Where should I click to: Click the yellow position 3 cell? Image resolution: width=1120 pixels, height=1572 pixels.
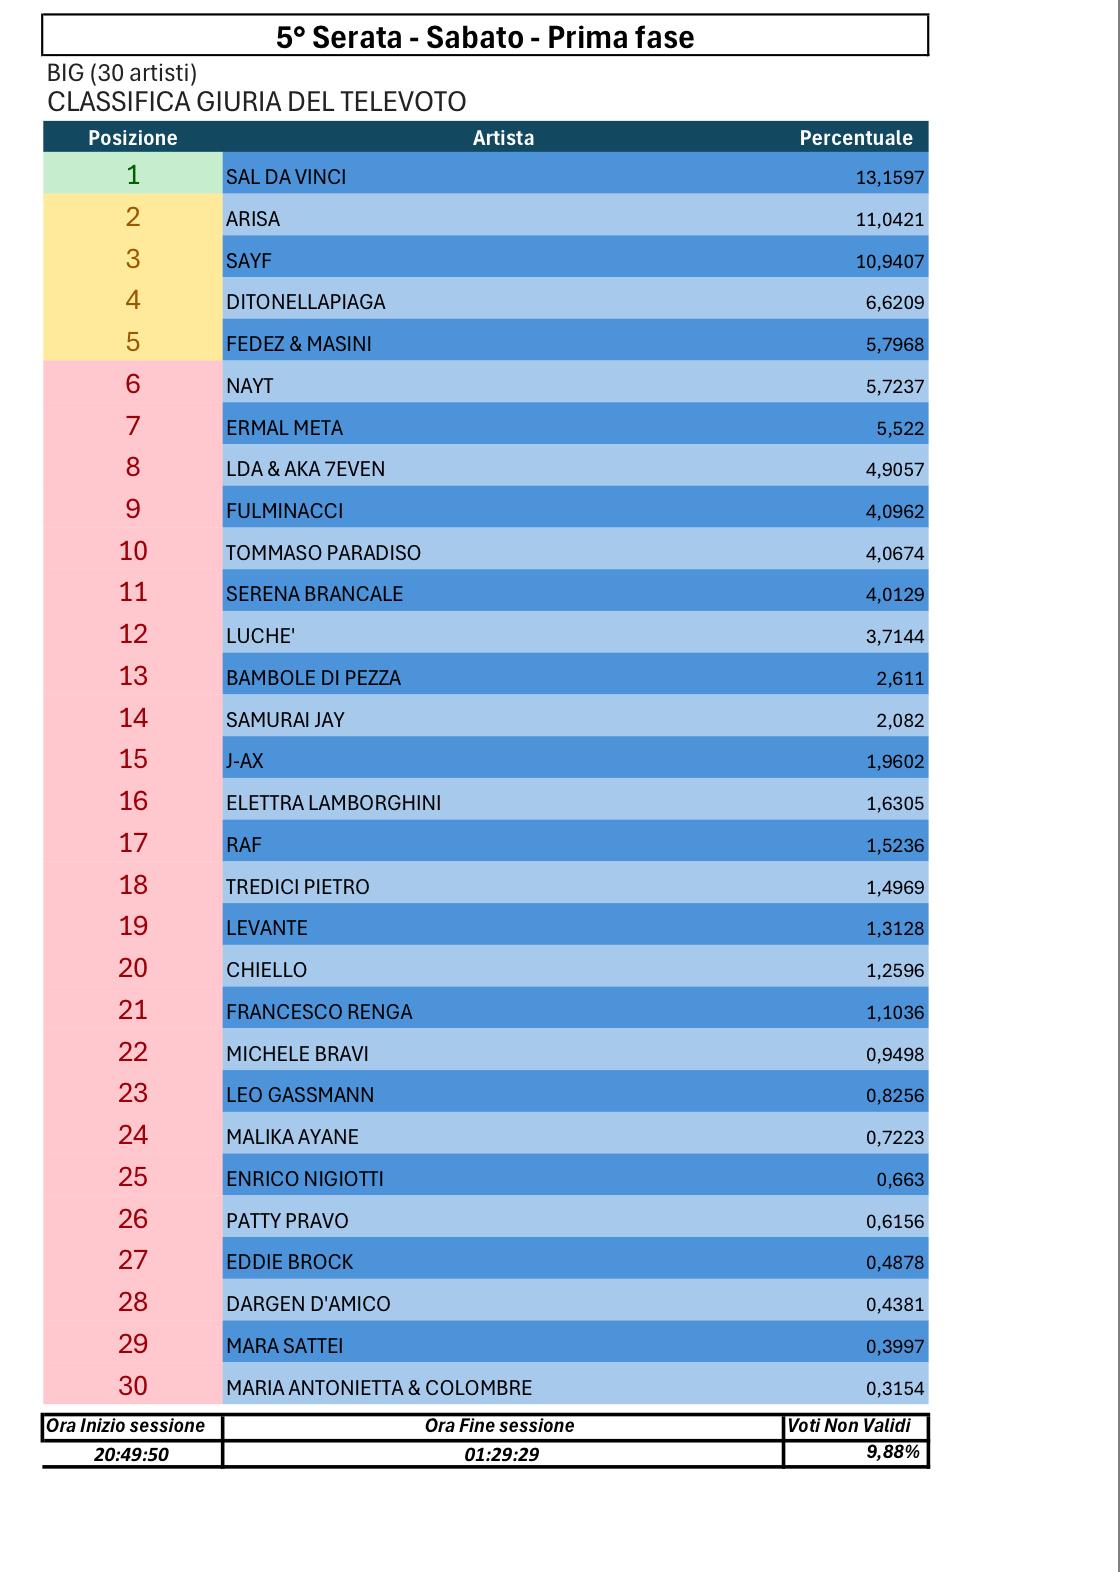[133, 259]
